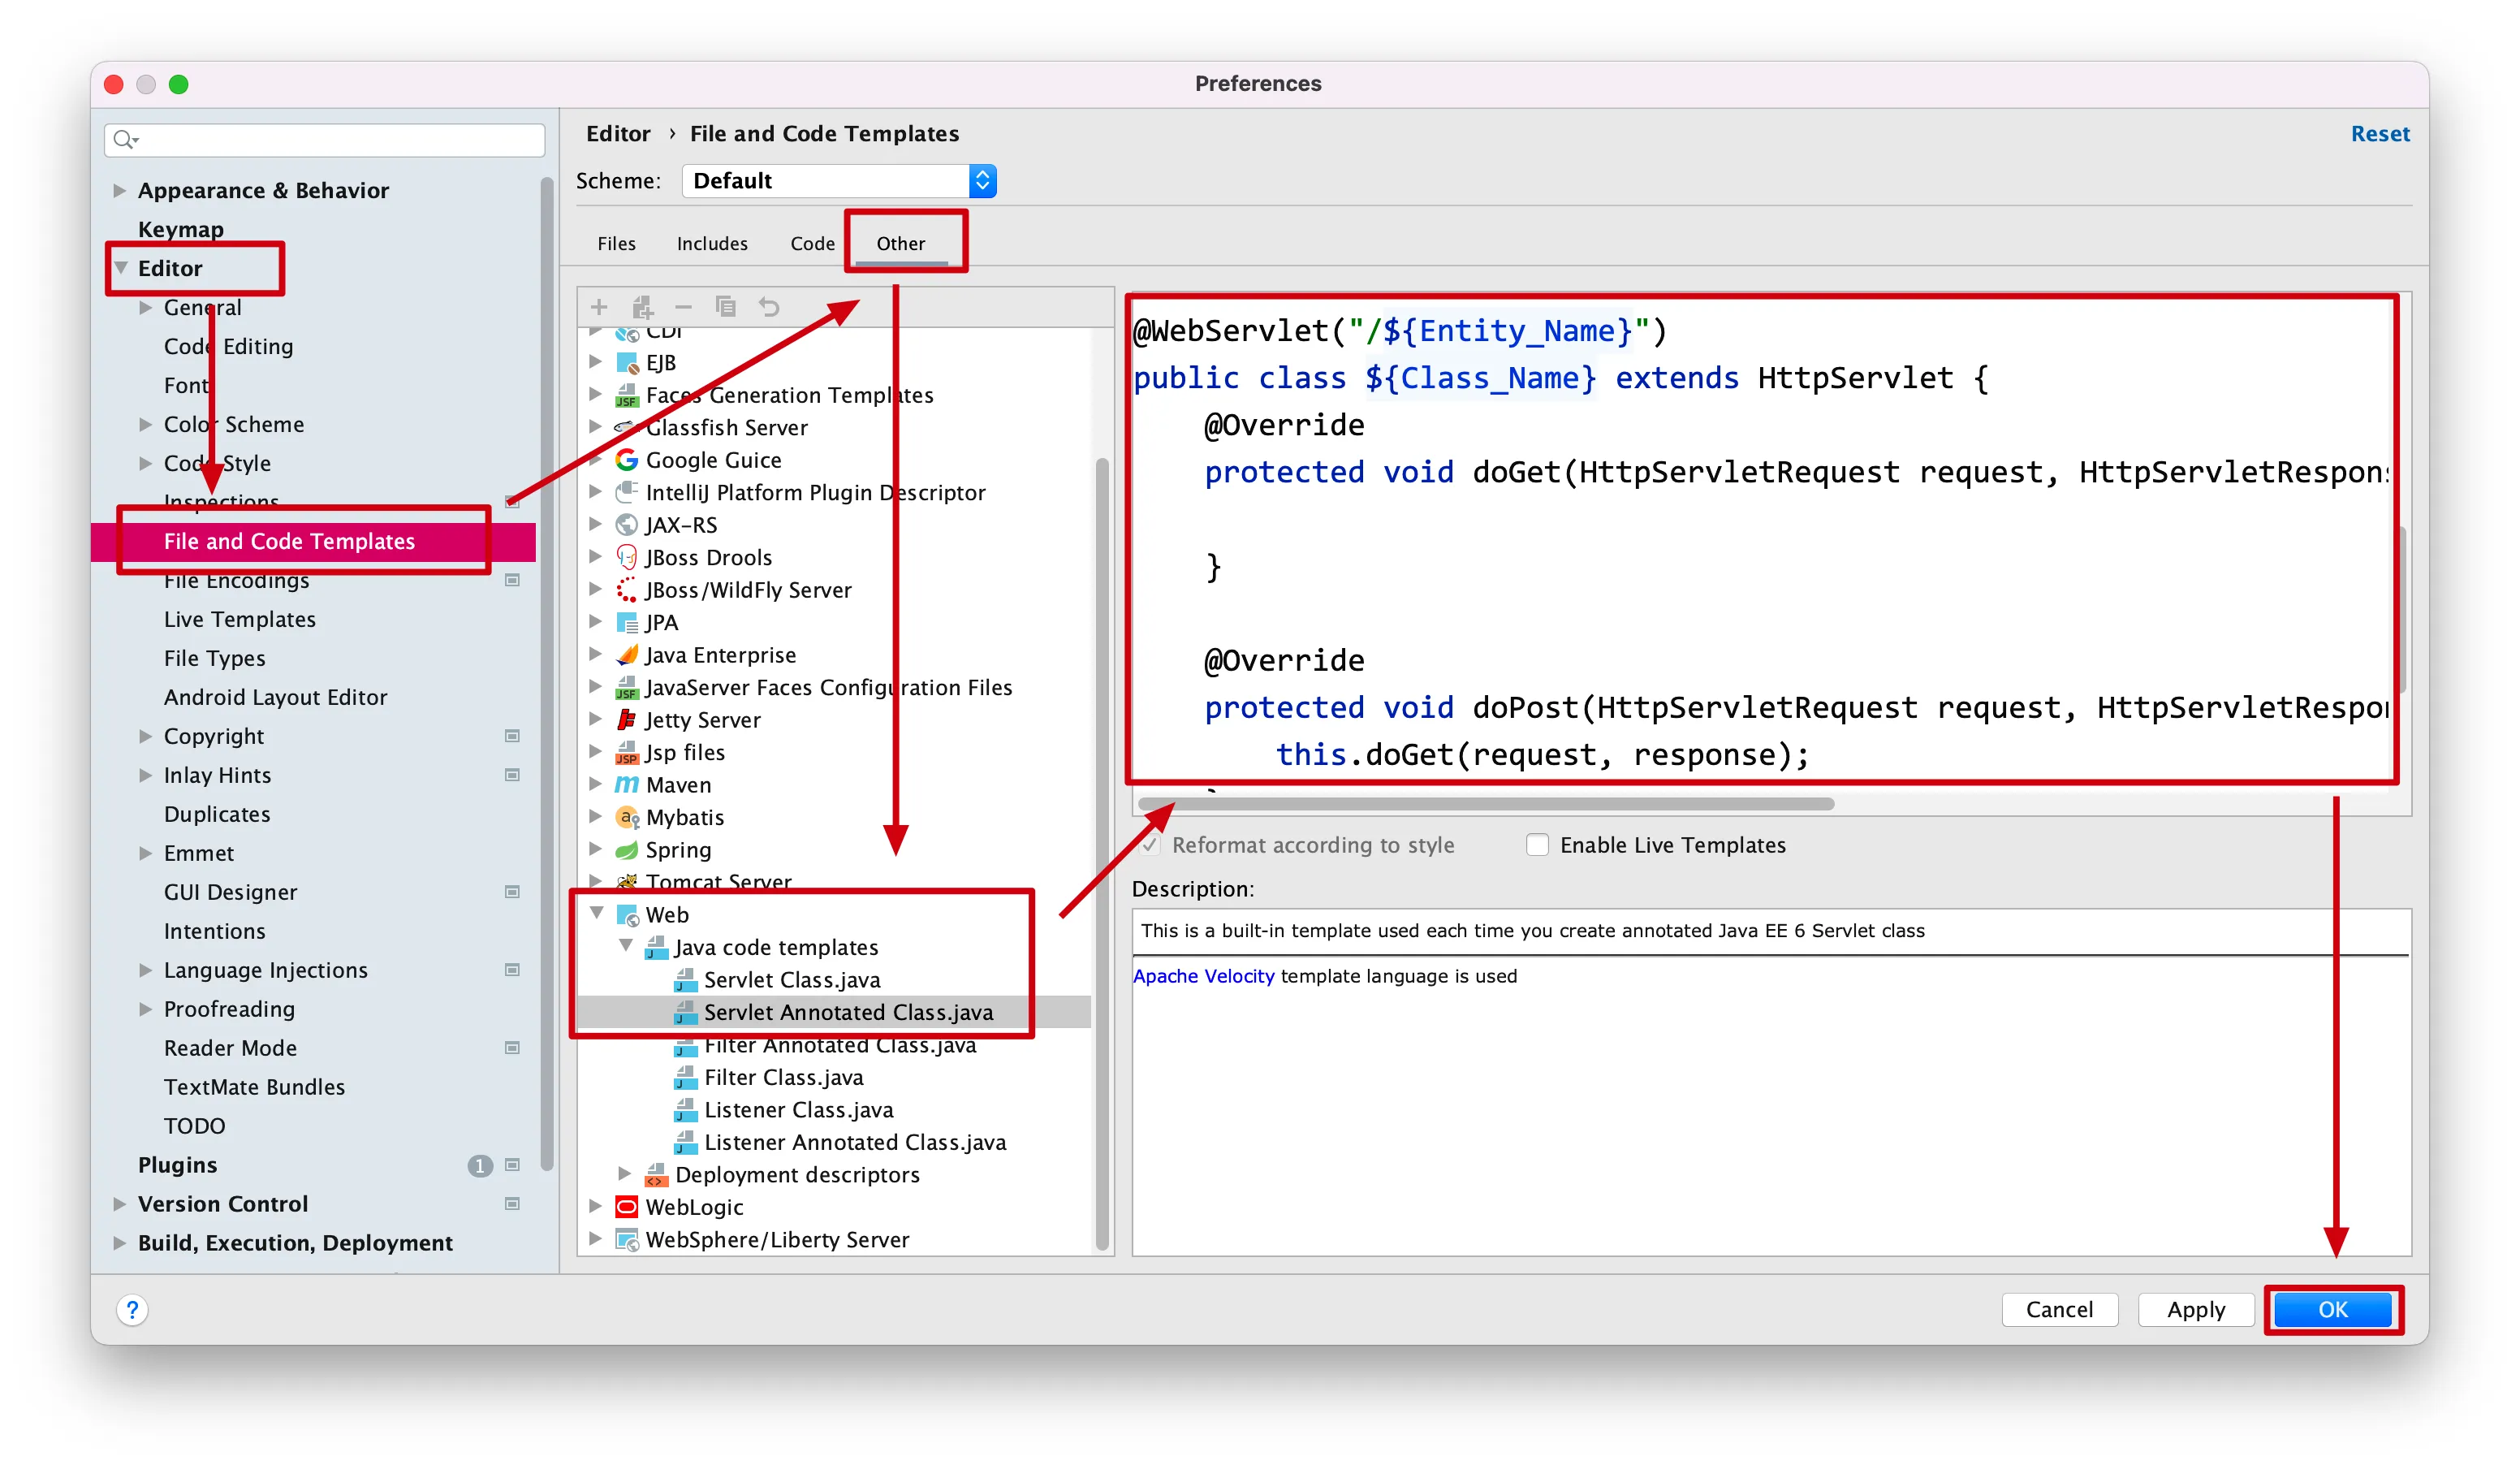Click the Jetty Server icon
This screenshot has width=2520, height=1465.
[x=627, y=720]
